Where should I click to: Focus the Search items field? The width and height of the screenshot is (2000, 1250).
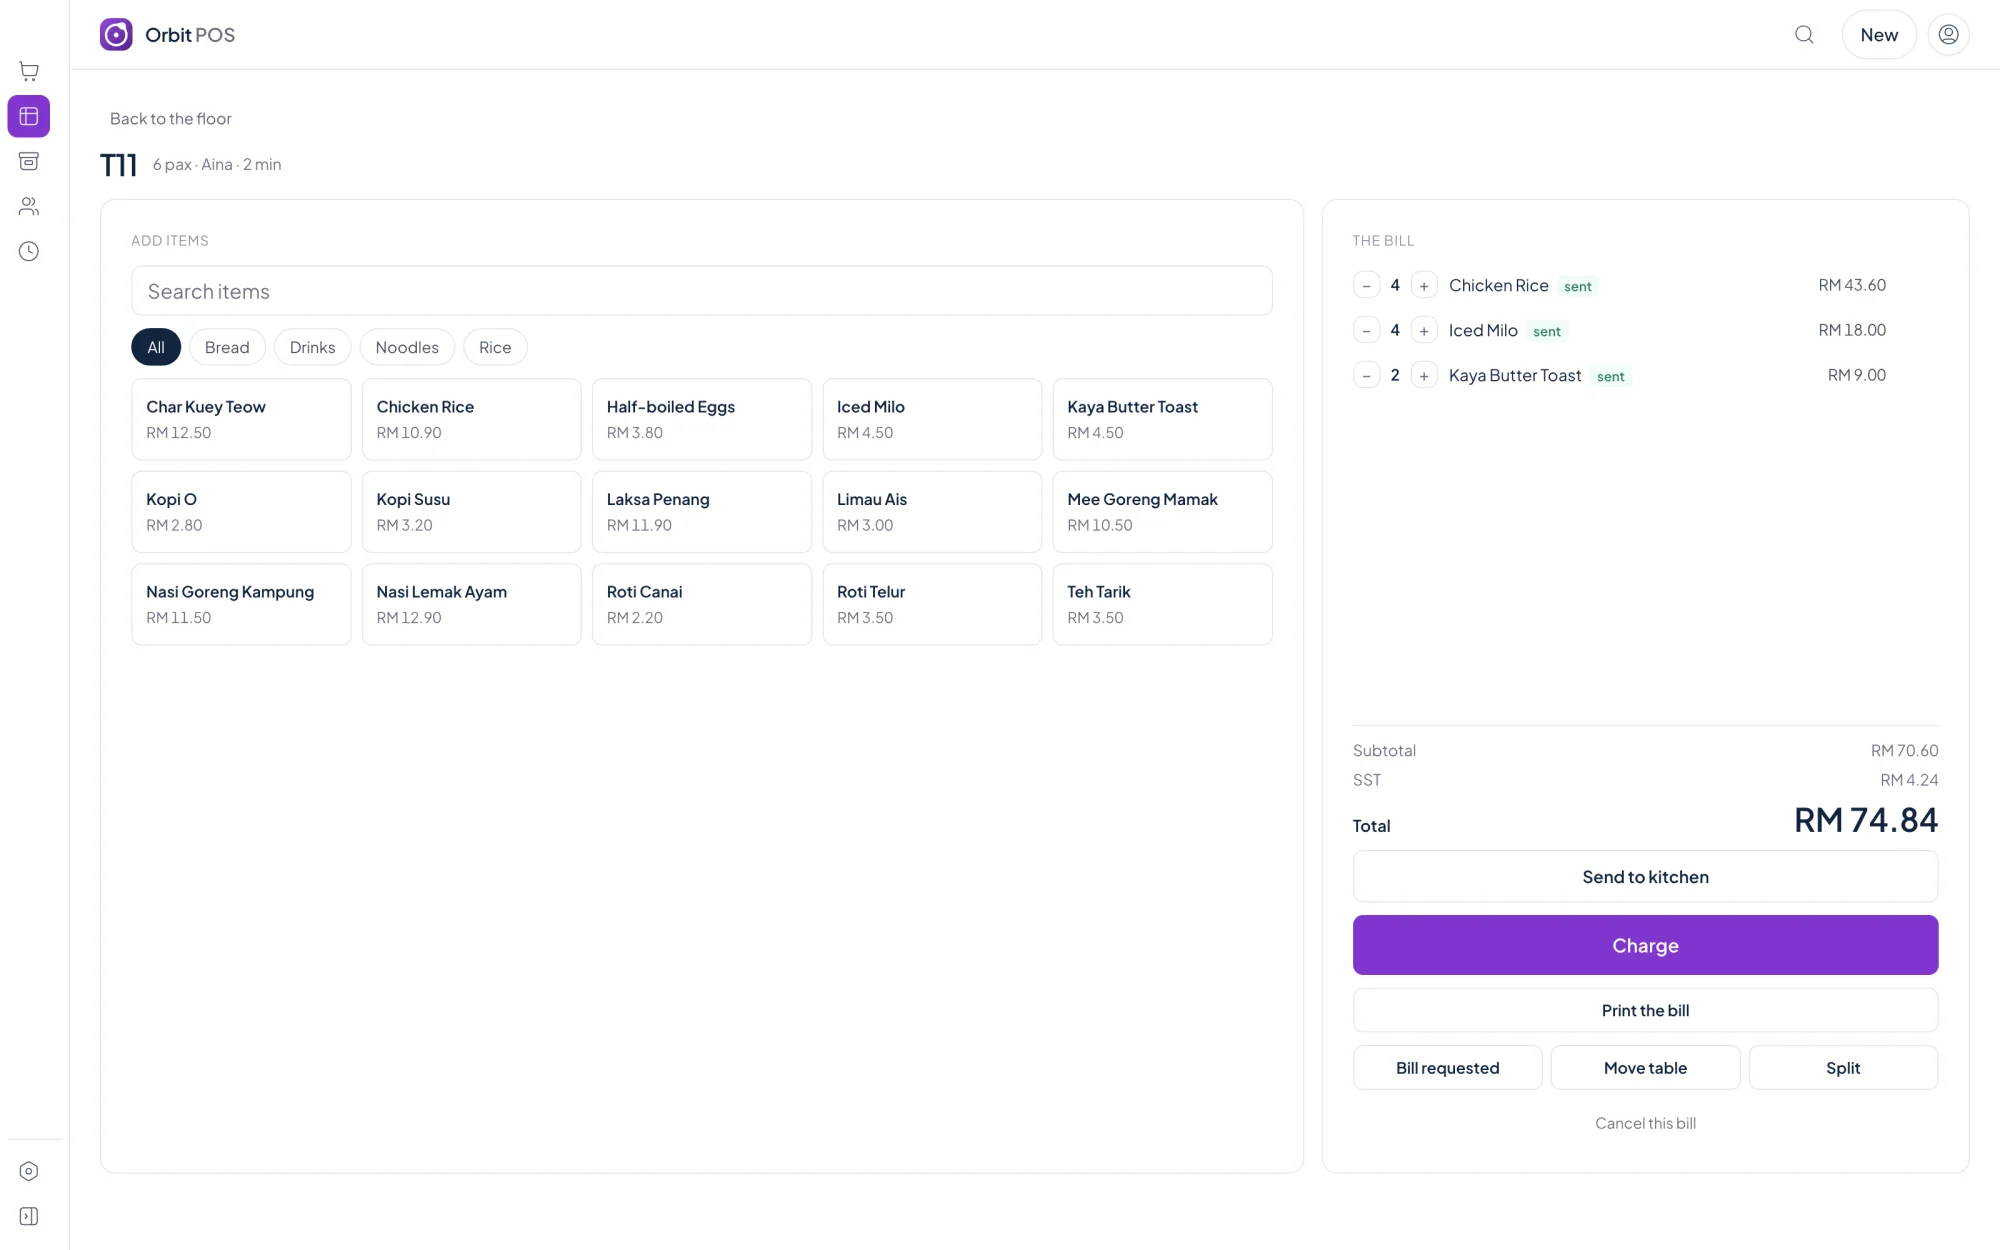click(x=702, y=291)
